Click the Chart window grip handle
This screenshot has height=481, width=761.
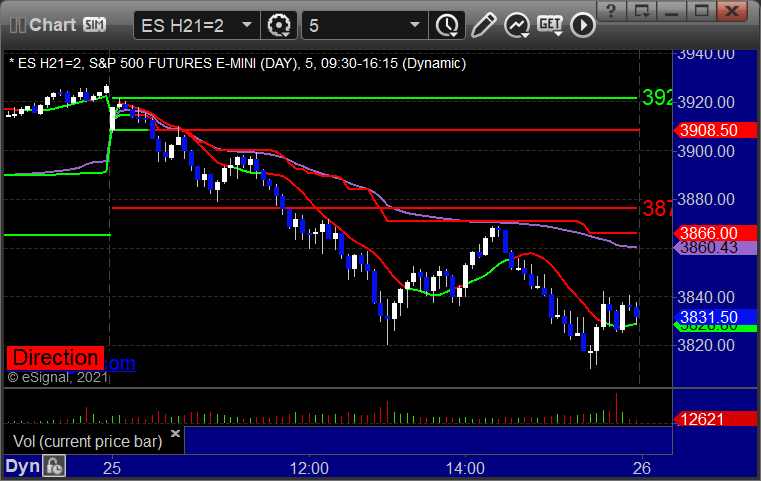pos(17,25)
